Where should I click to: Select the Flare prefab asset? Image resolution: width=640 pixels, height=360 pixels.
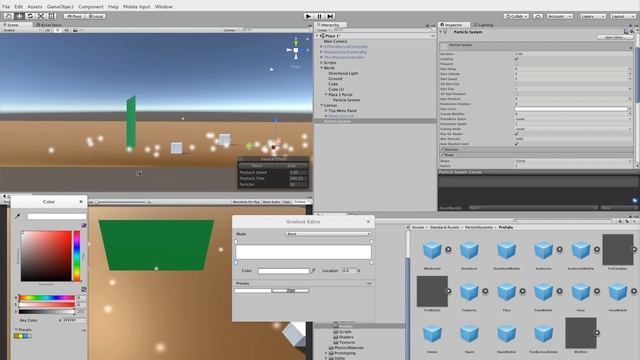(x=506, y=291)
